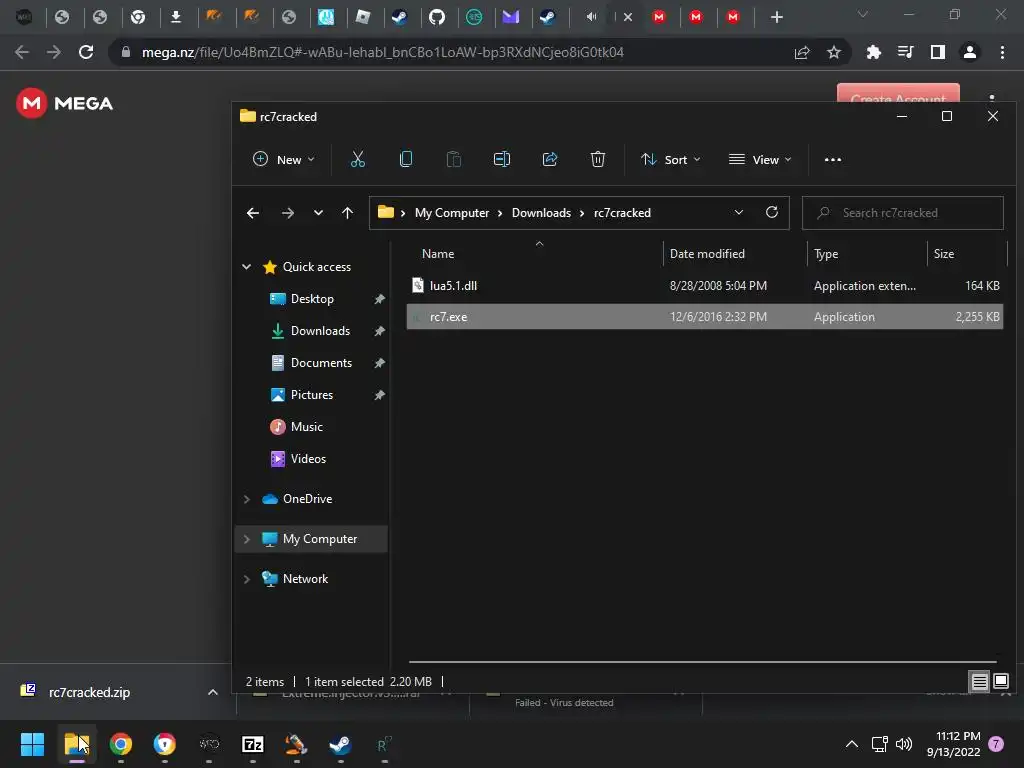The image size is (1024, 768).
Task: Open 7-Zip from the taskbar
Action: tap(253, 744)
